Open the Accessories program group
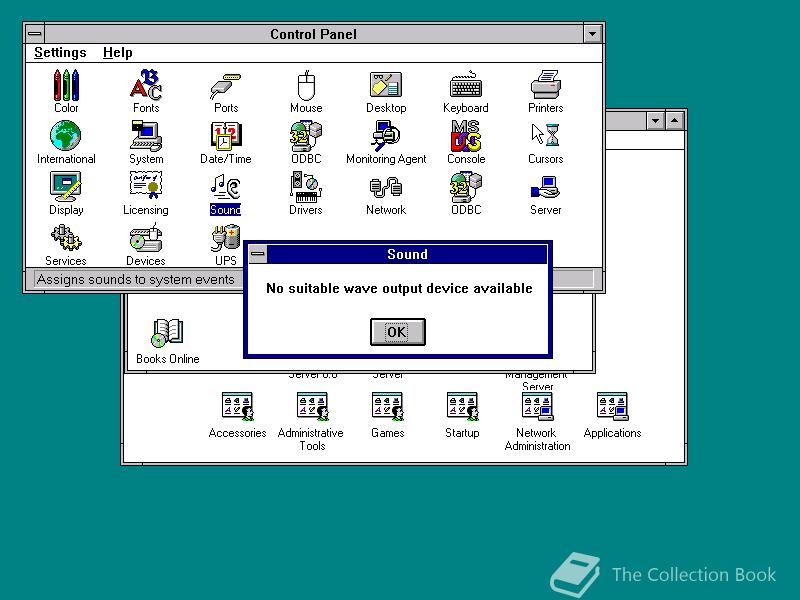800x600 pixels. (237, 414)
